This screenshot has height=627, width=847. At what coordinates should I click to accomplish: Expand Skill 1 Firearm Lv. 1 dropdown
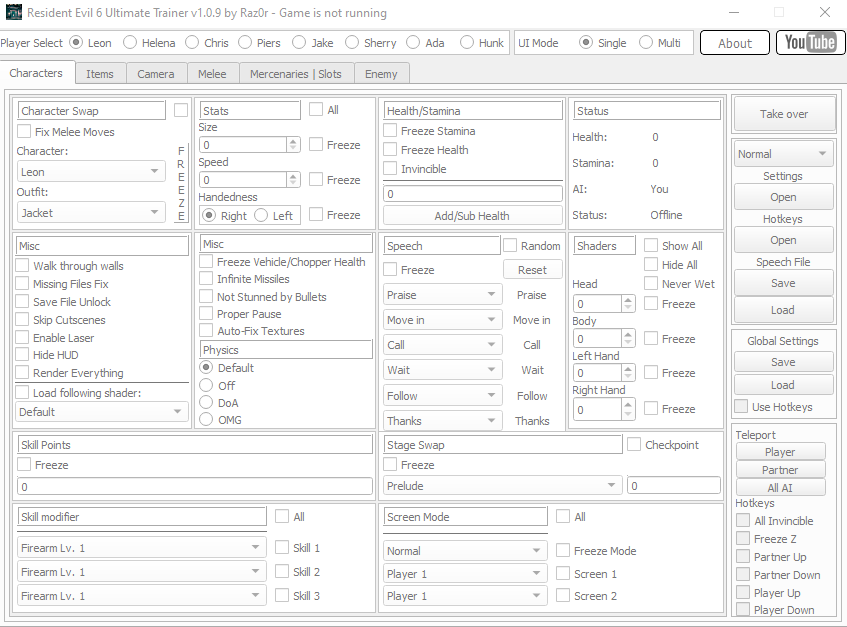pos(142,548)
